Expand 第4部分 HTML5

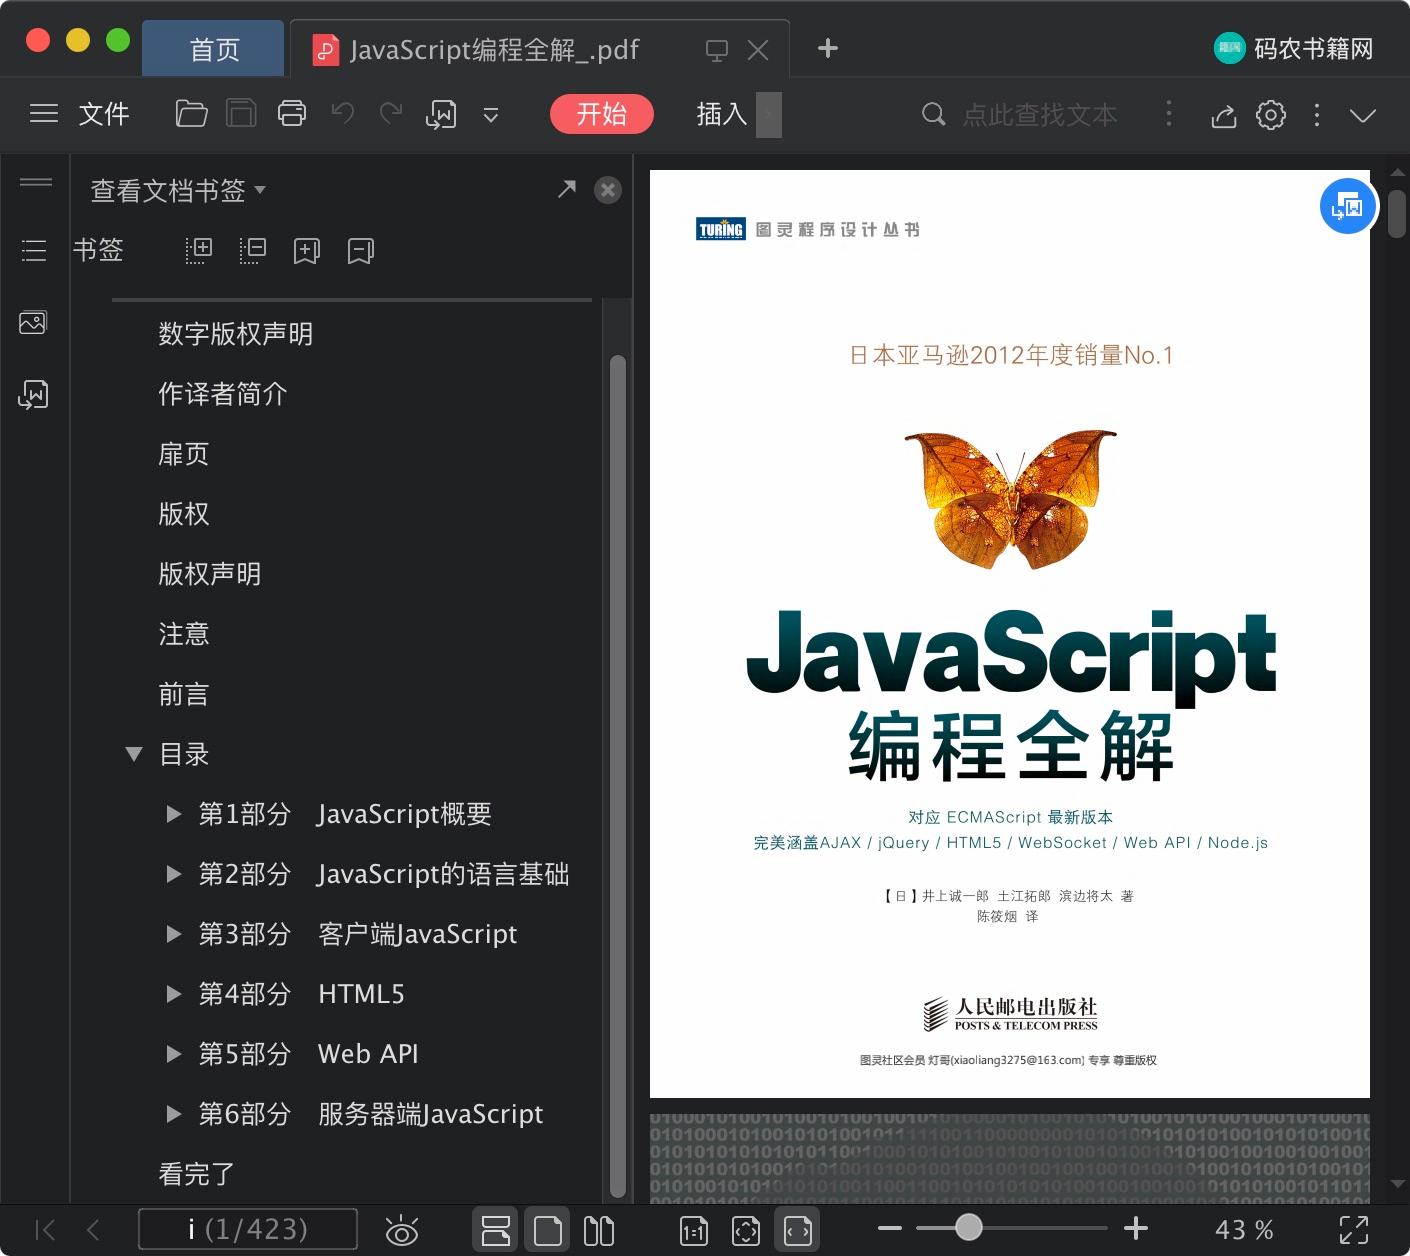(174, 994)
